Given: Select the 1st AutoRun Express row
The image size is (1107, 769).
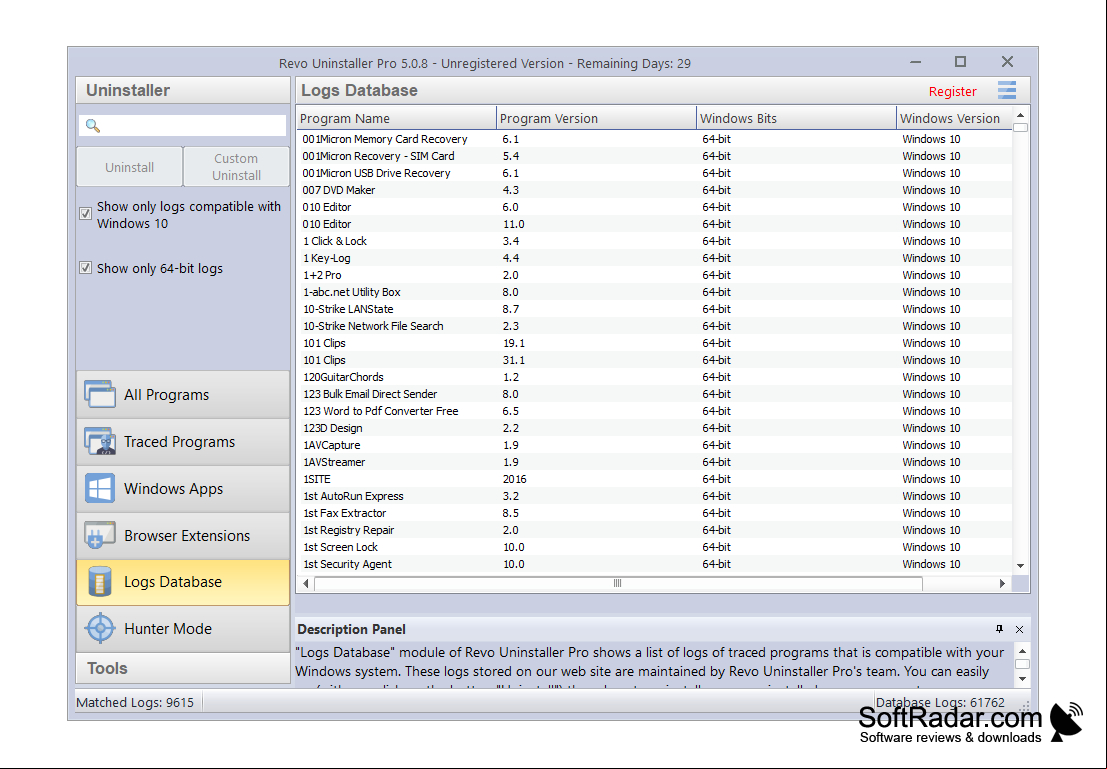Looking at the screenshot, I should tap(654, 496).
